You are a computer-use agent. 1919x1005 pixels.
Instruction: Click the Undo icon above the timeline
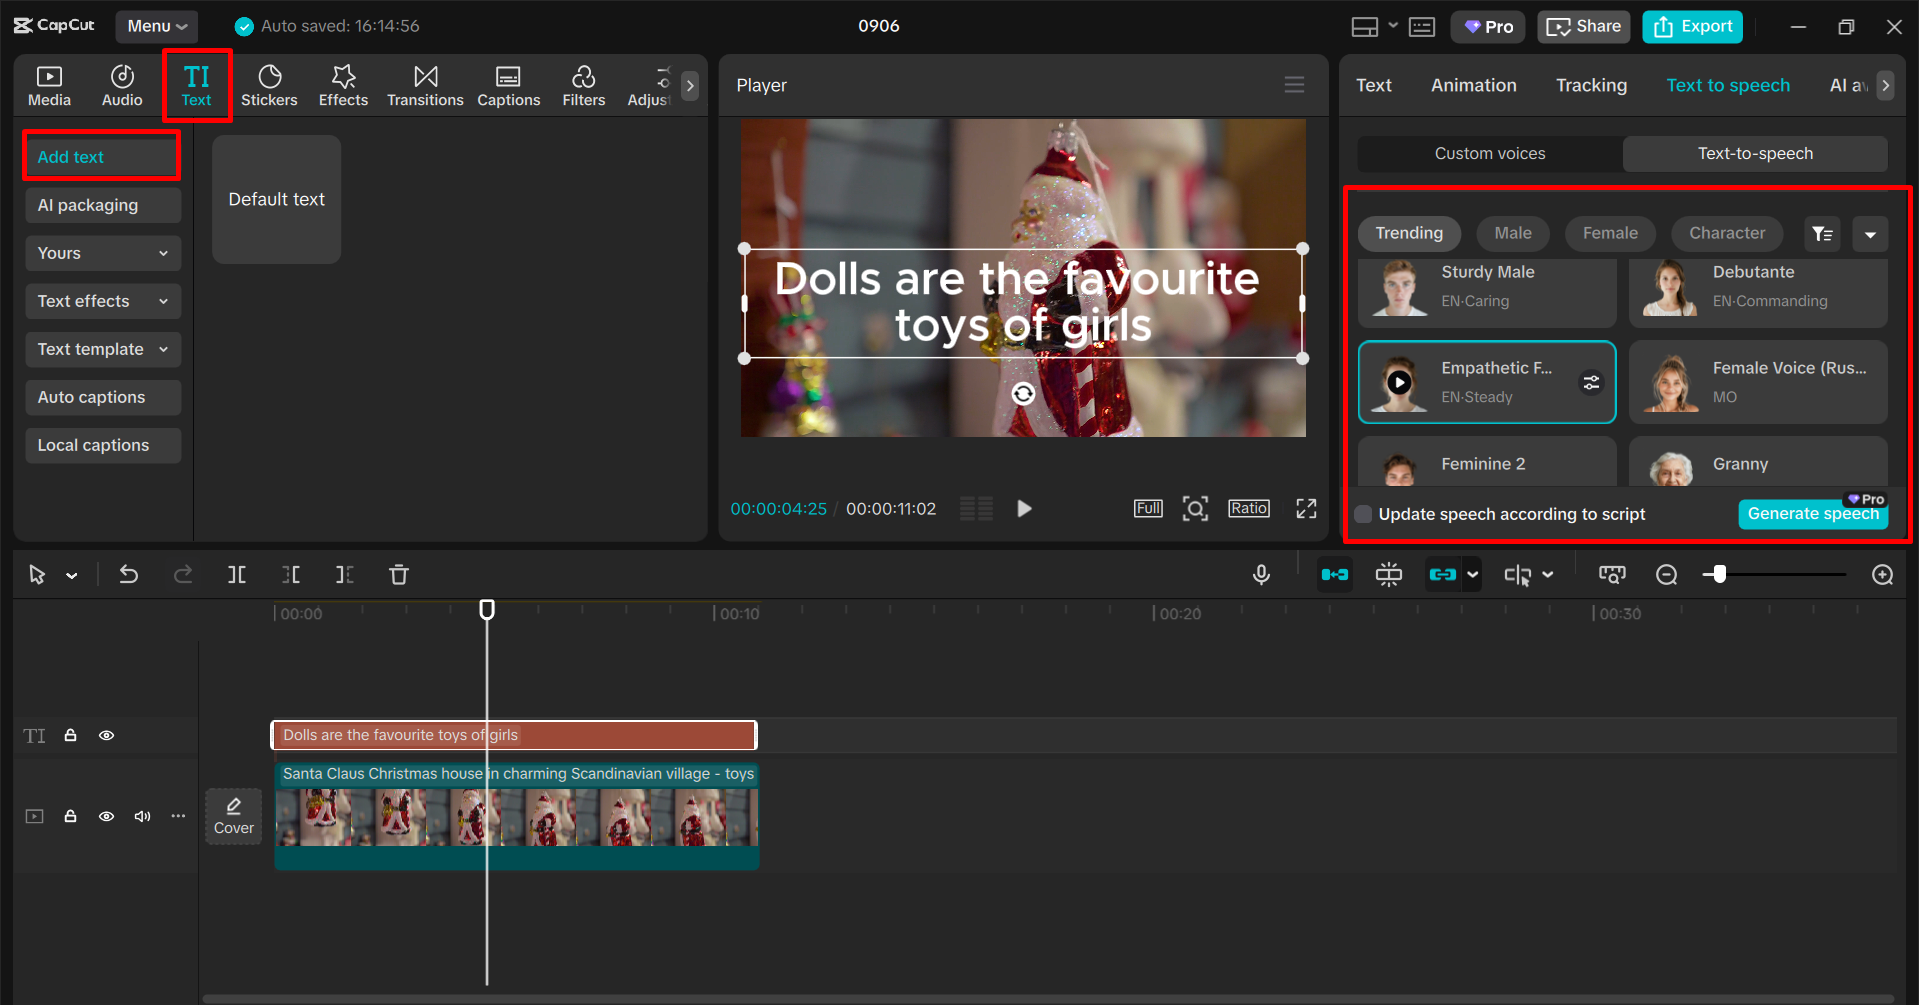(129, 575)
